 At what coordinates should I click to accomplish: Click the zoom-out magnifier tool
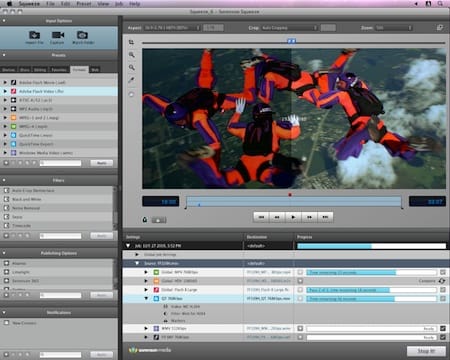132,67
